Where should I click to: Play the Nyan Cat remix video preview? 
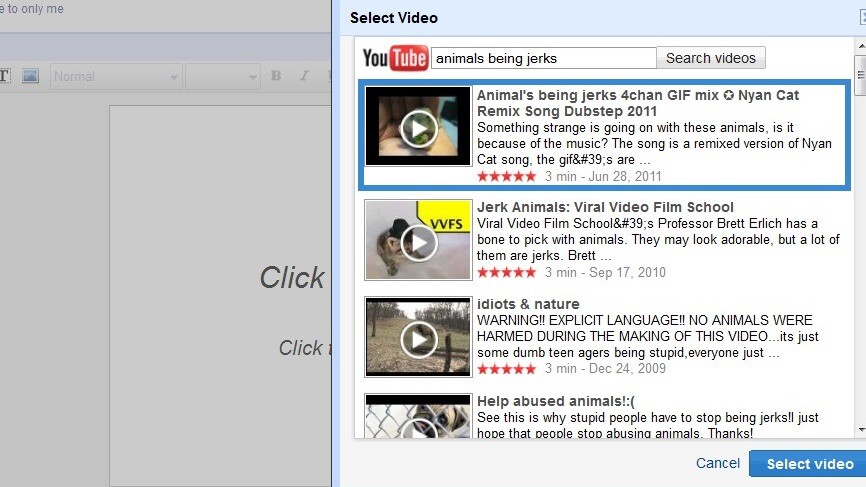pyautogui.click(x=418, y=127)
